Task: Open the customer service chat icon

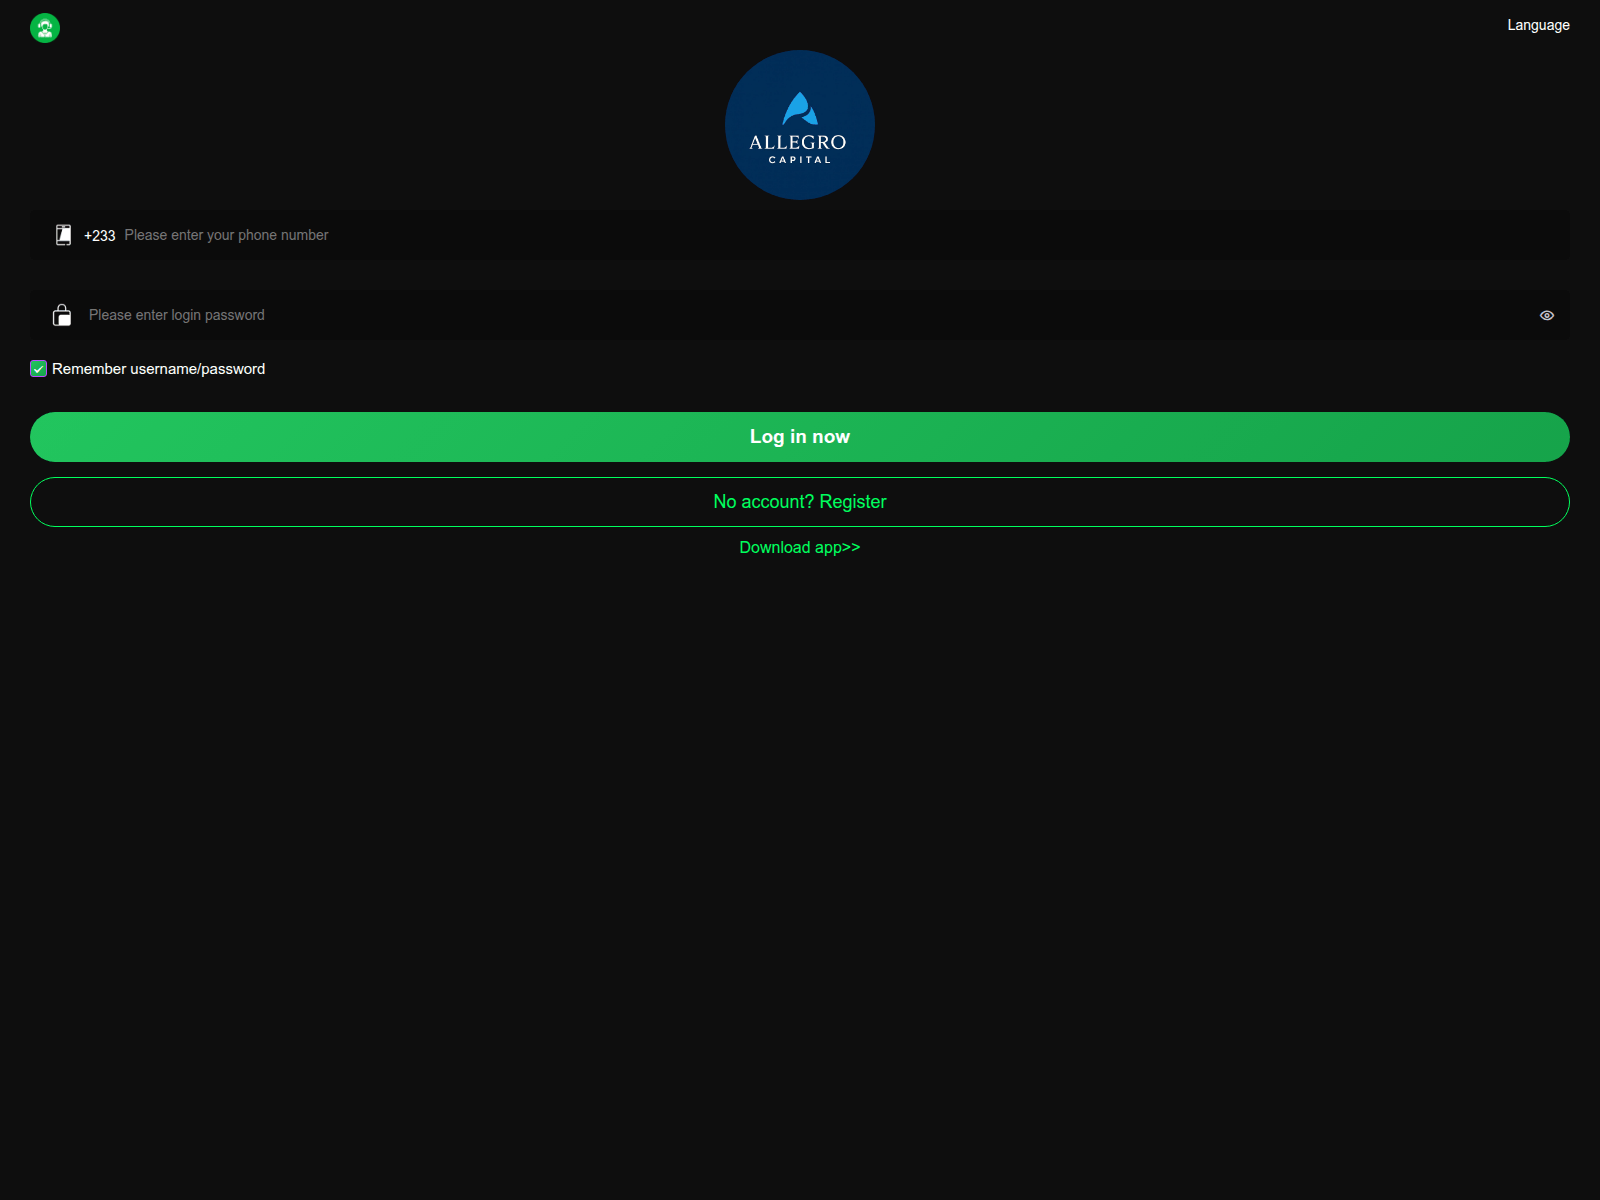Action: (45, 28)
